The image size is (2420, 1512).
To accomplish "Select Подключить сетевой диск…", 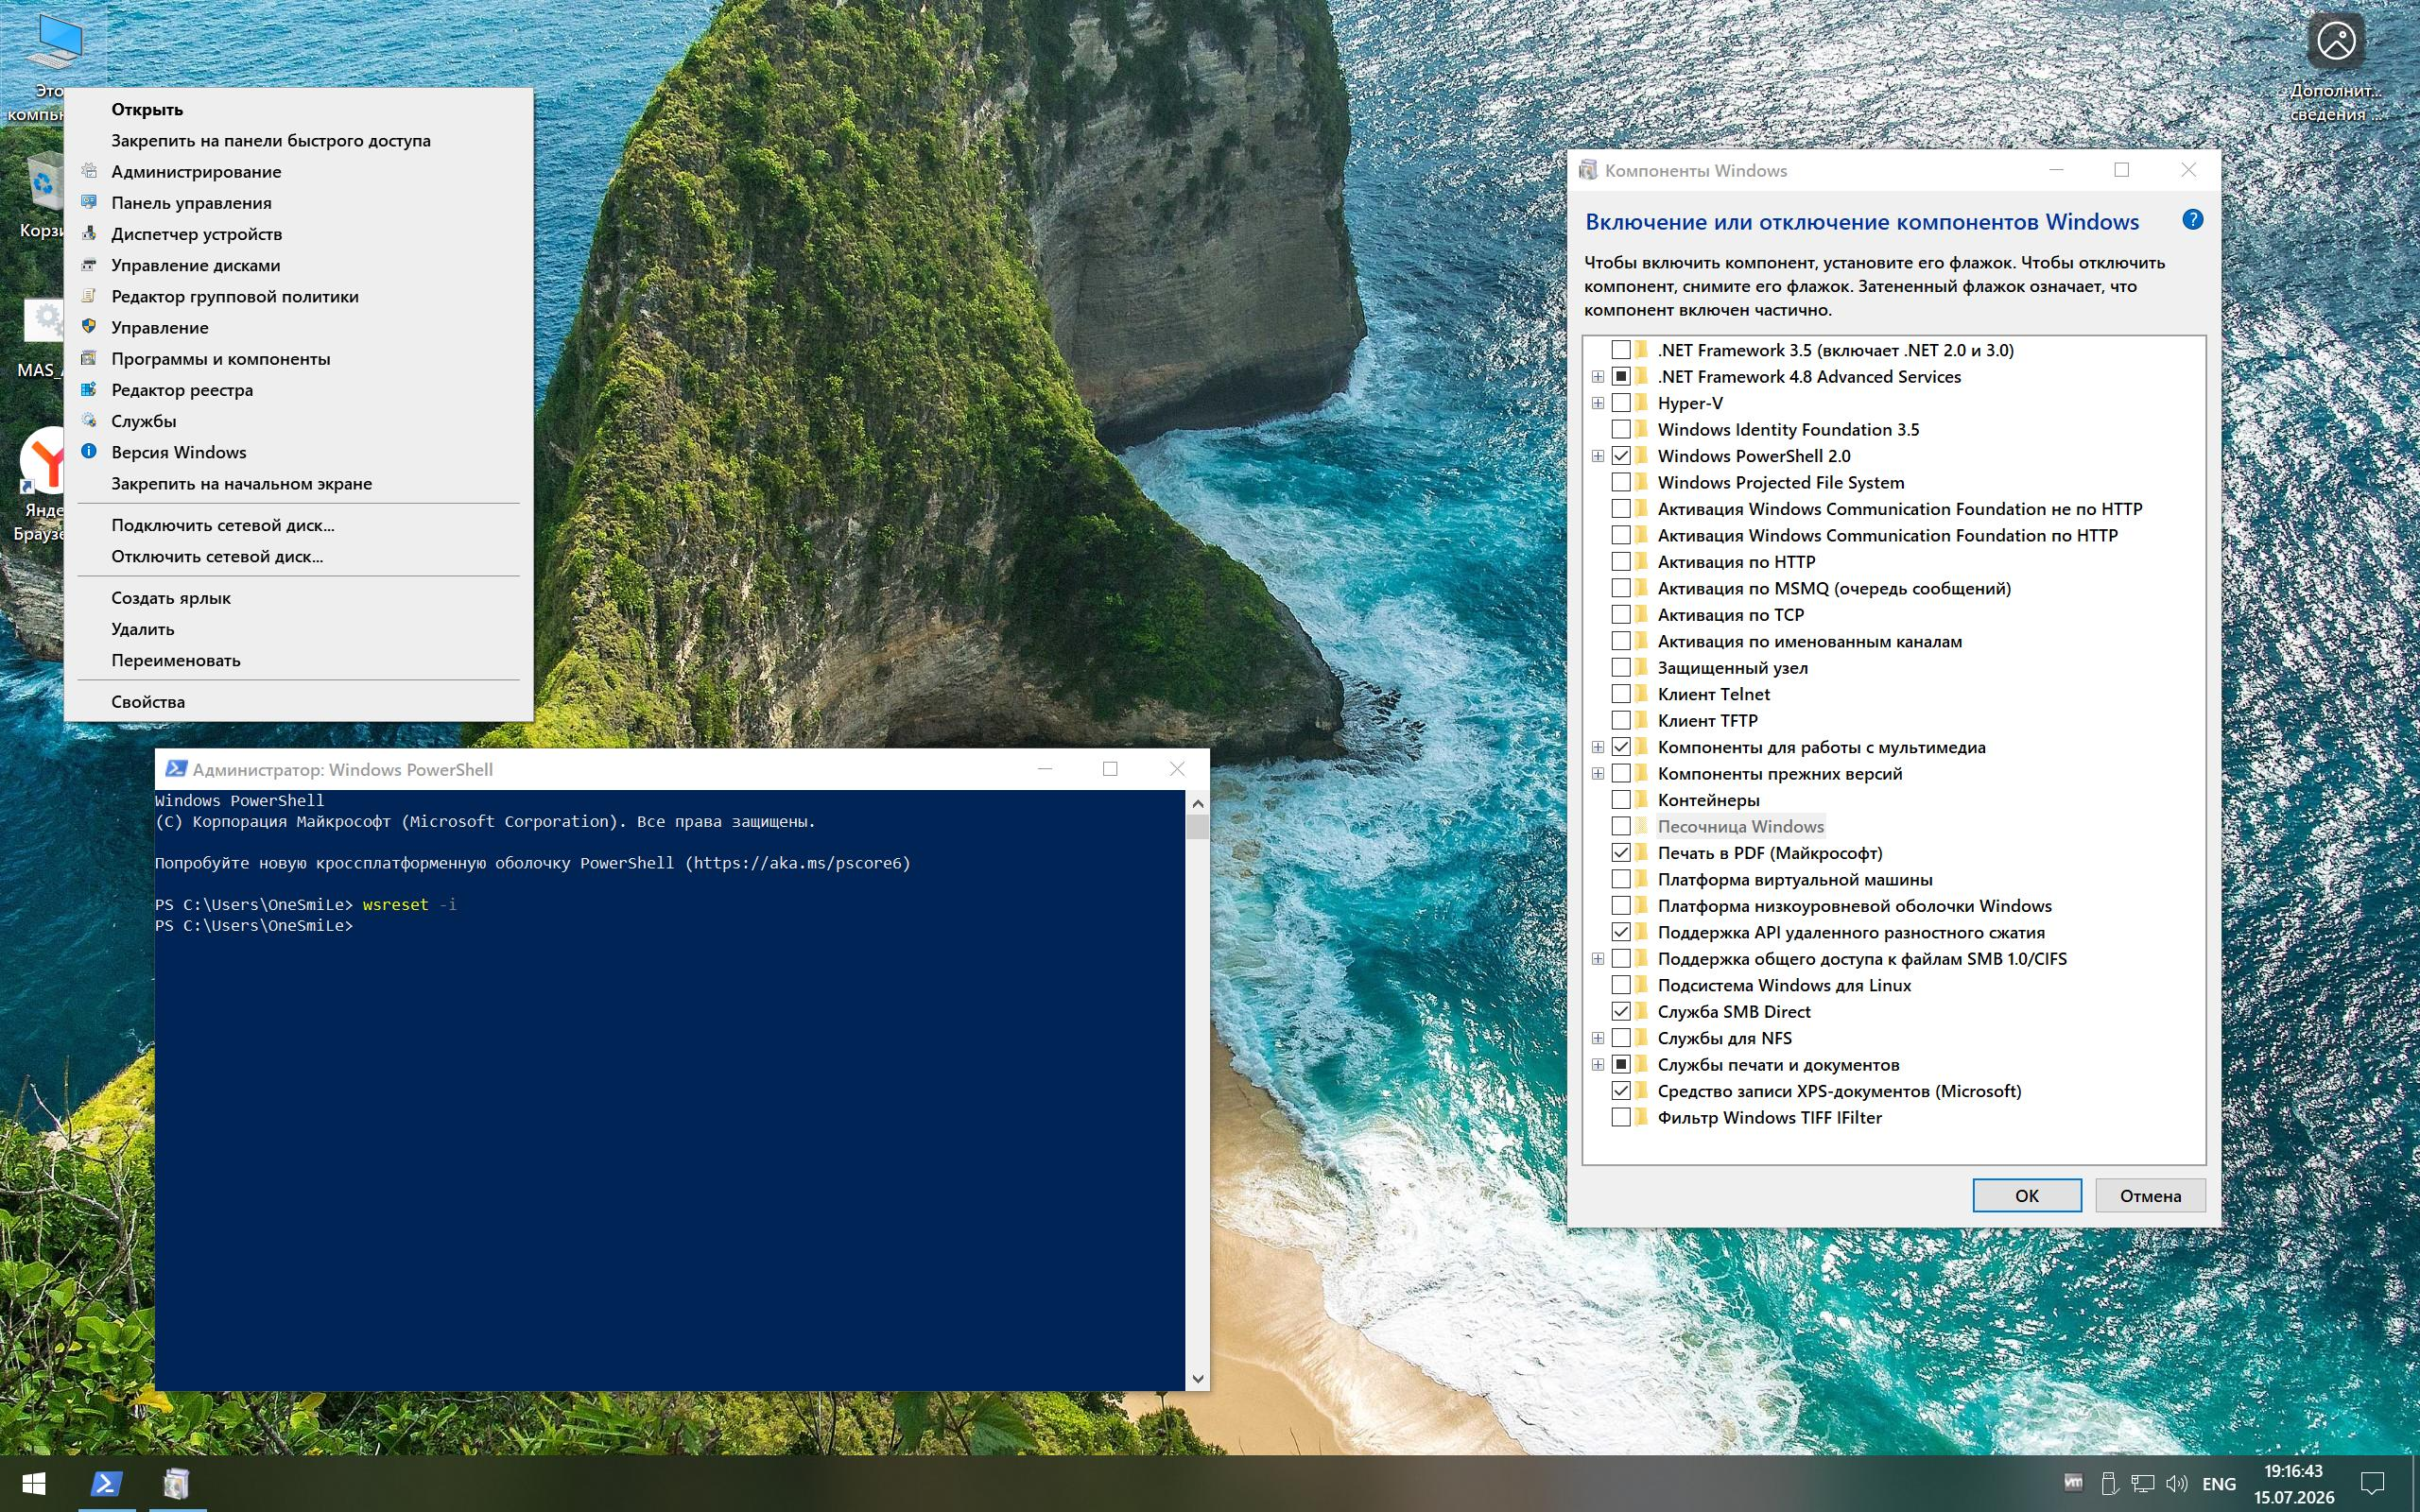I will [x=298, y=525].
